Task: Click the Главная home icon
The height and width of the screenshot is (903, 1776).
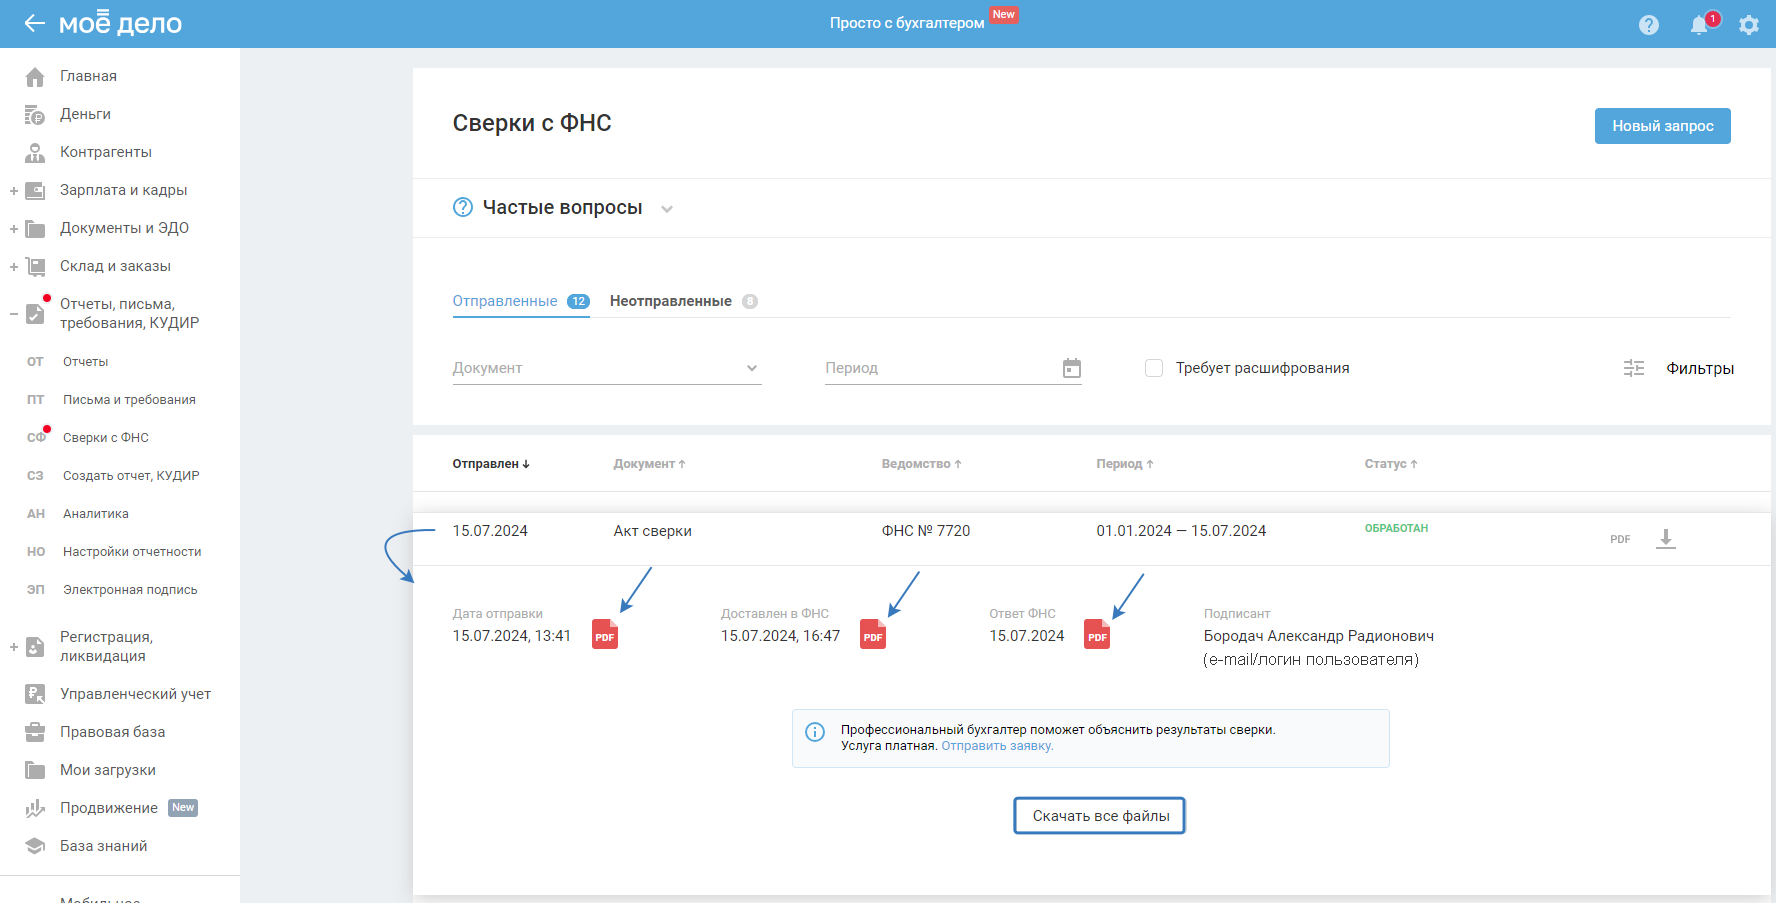Action: coord(35,77)
